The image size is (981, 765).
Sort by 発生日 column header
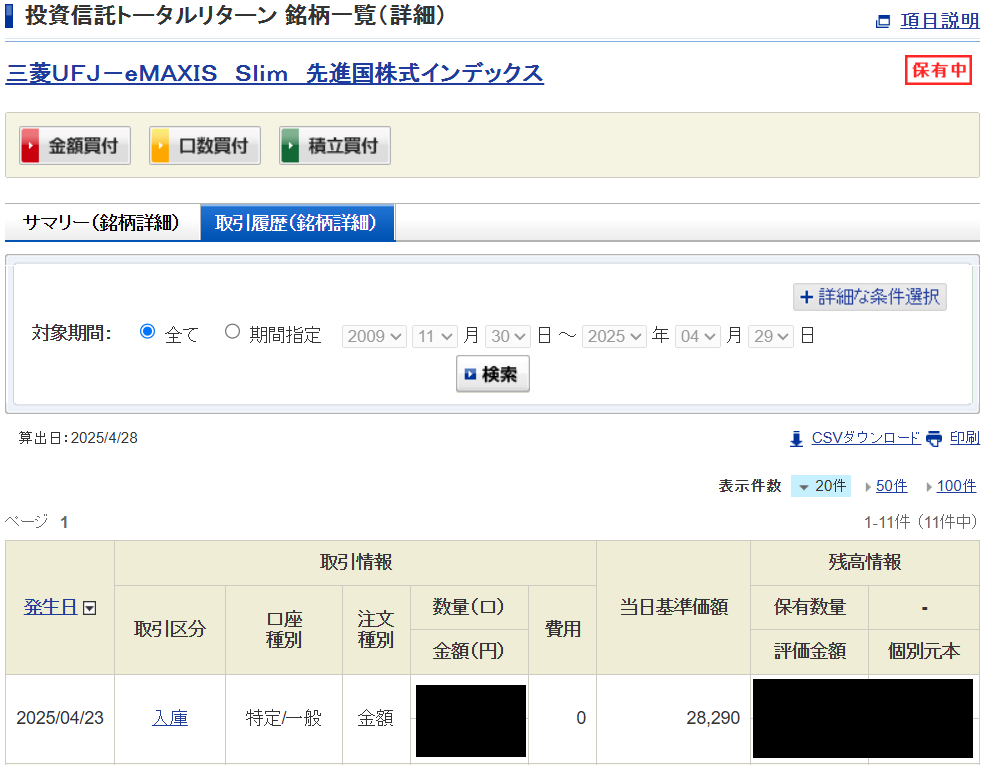pyautogui.click(x=51, y=607)
